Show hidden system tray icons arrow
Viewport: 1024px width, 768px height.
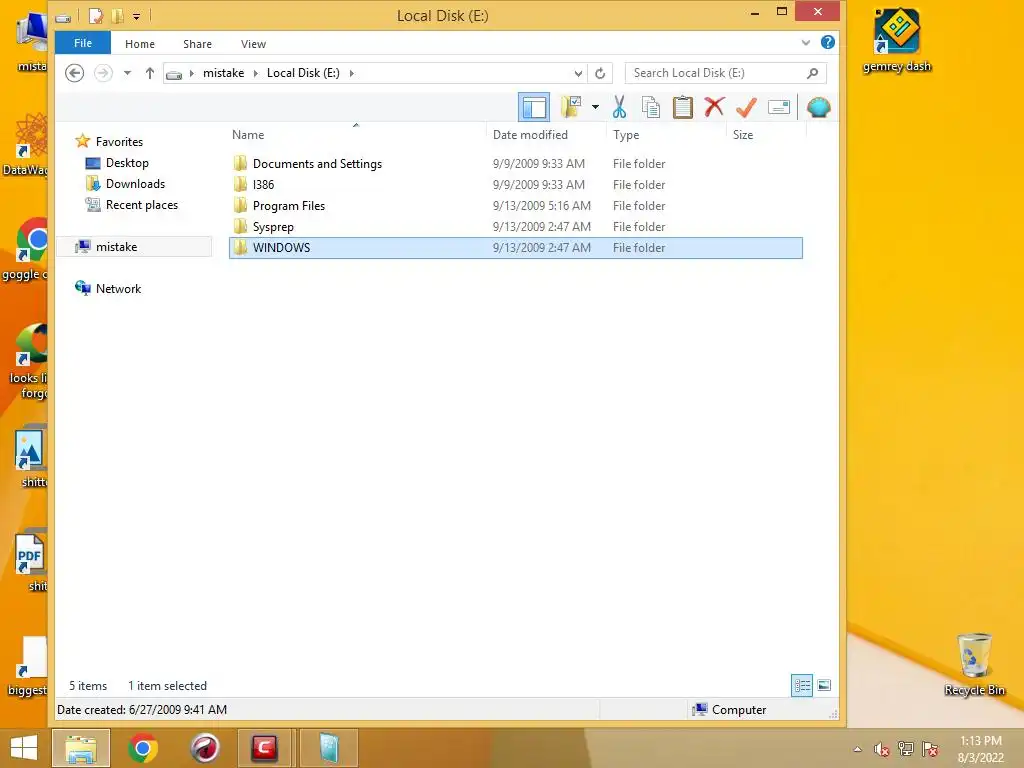click(x=857, y=749)
